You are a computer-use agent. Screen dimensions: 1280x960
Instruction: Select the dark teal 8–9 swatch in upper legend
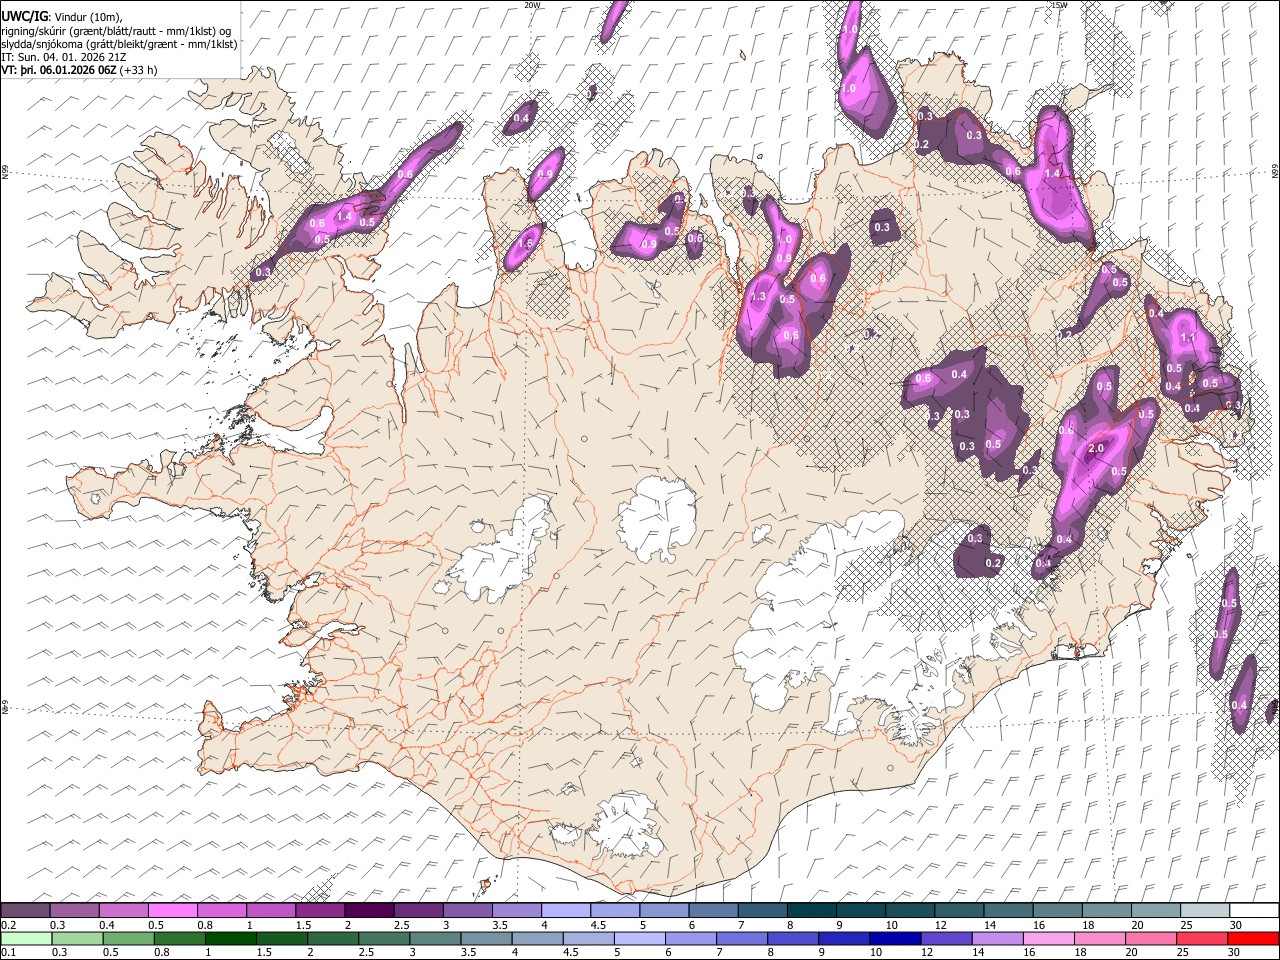tap(811, 911)
